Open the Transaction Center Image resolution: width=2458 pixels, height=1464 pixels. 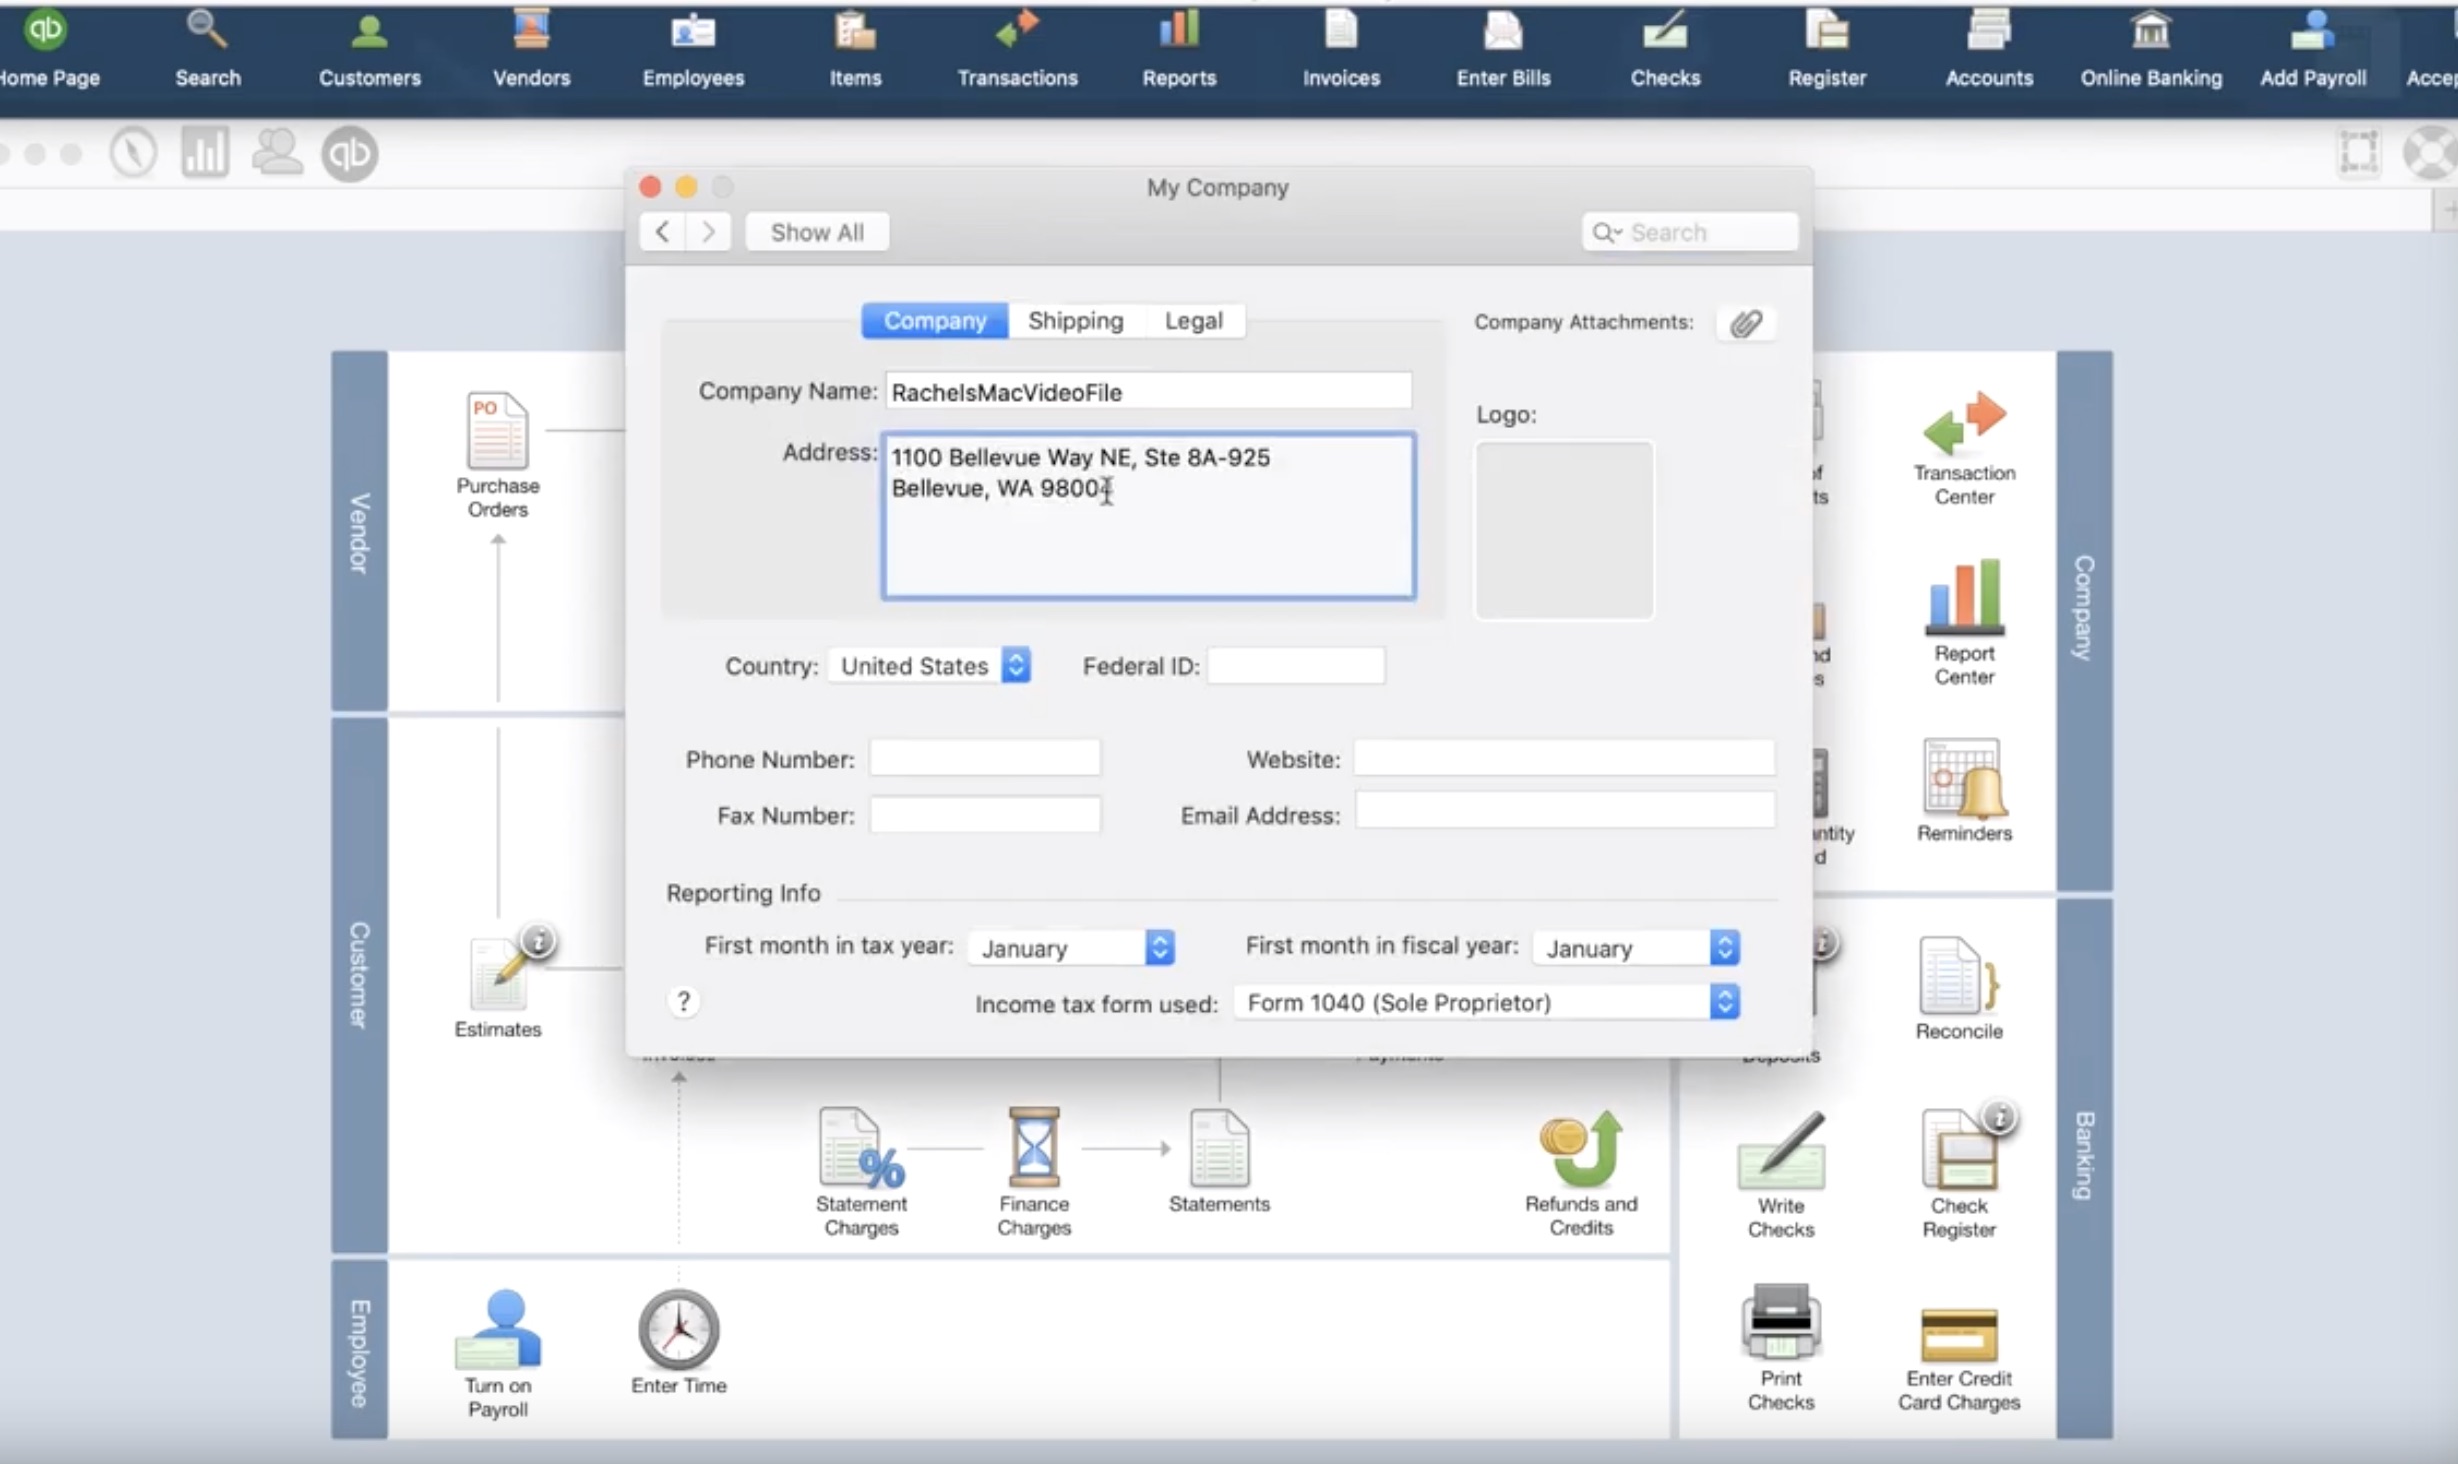click(1964, 448)
